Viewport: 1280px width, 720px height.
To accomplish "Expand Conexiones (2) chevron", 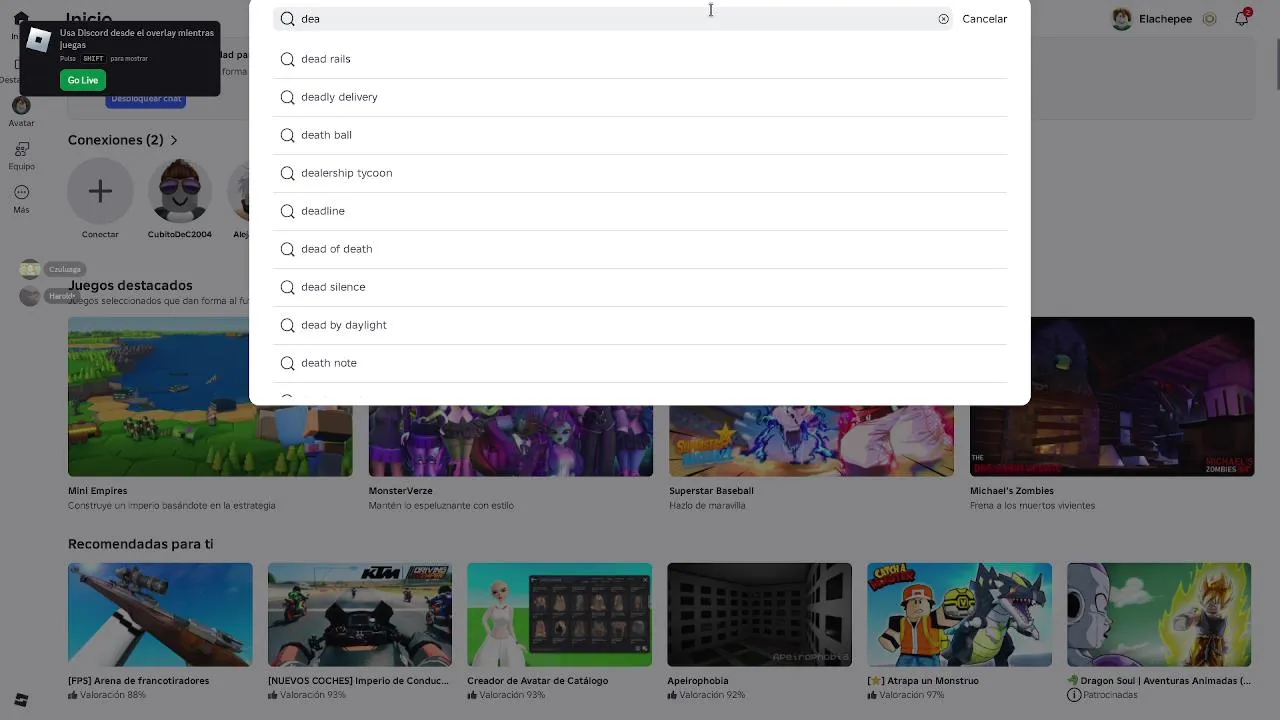I will (174, 140).
